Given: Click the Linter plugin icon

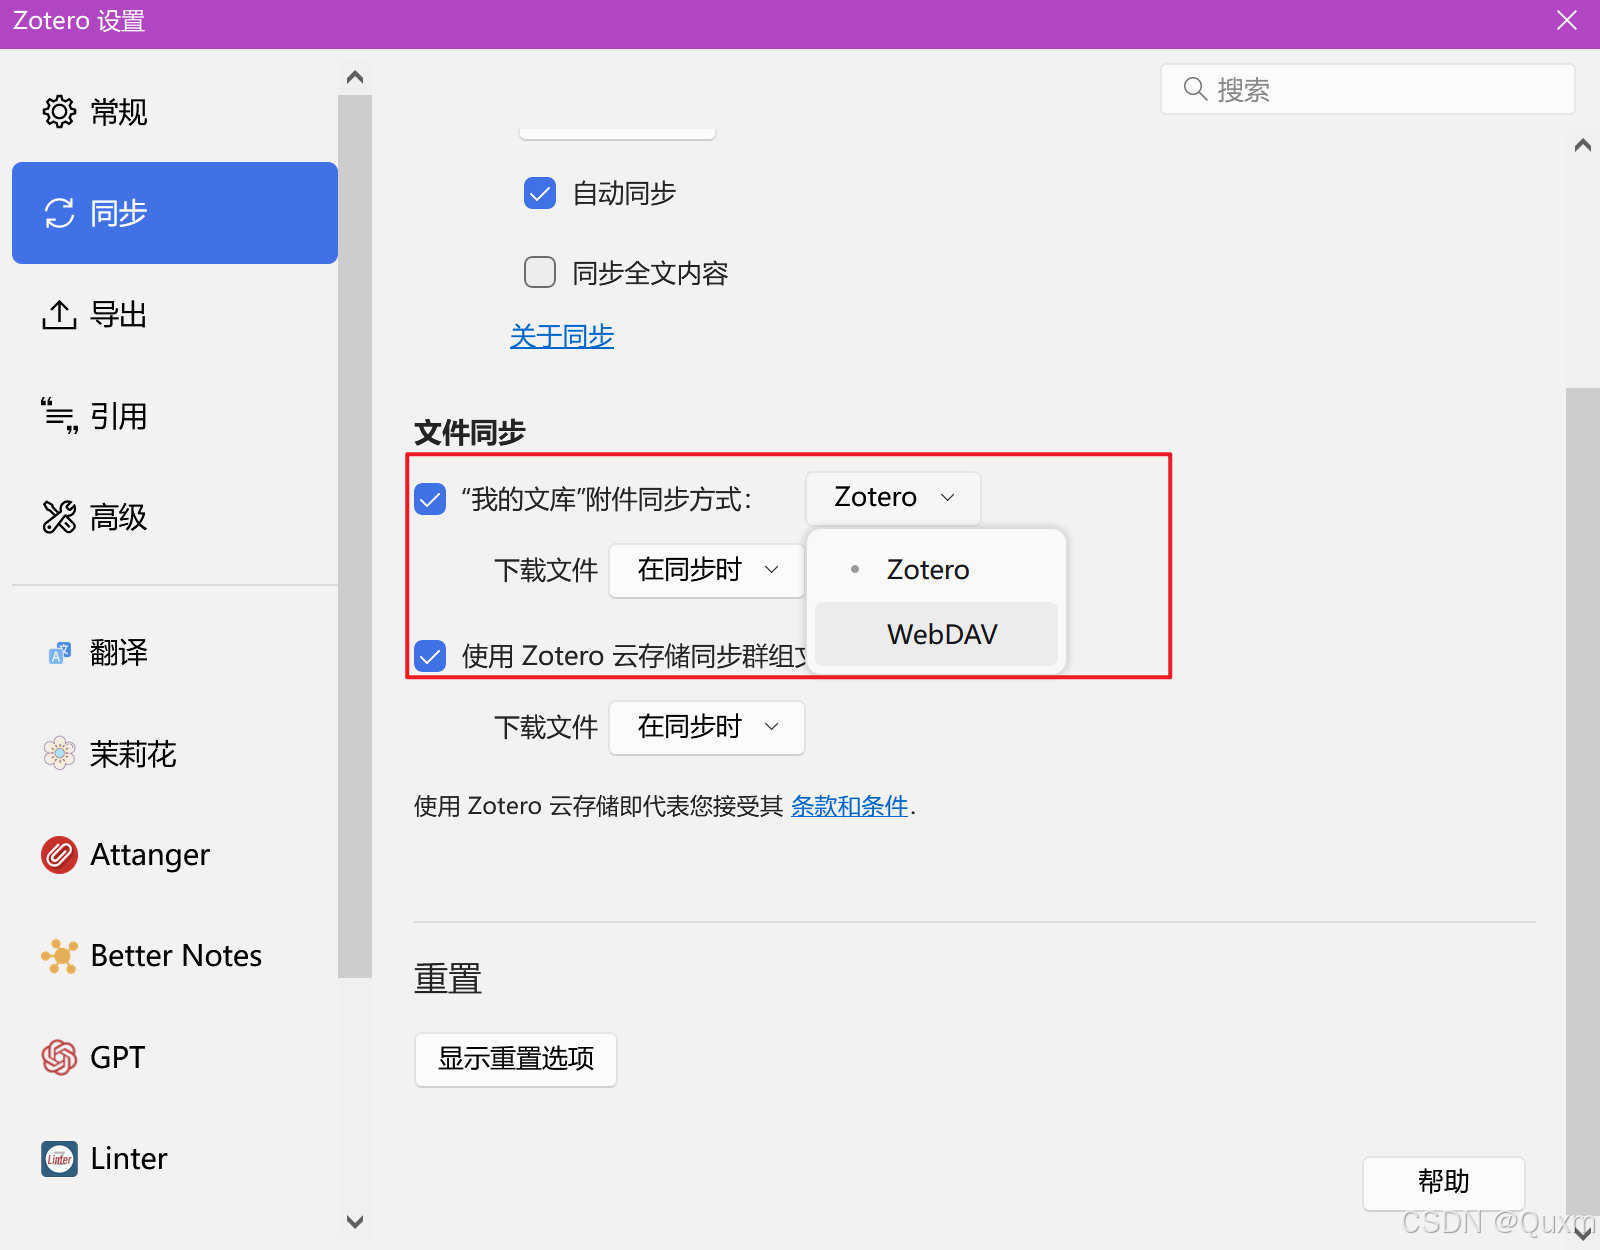Looking at the screenshot, I should pyautogui.click(x=59, y=1159).
